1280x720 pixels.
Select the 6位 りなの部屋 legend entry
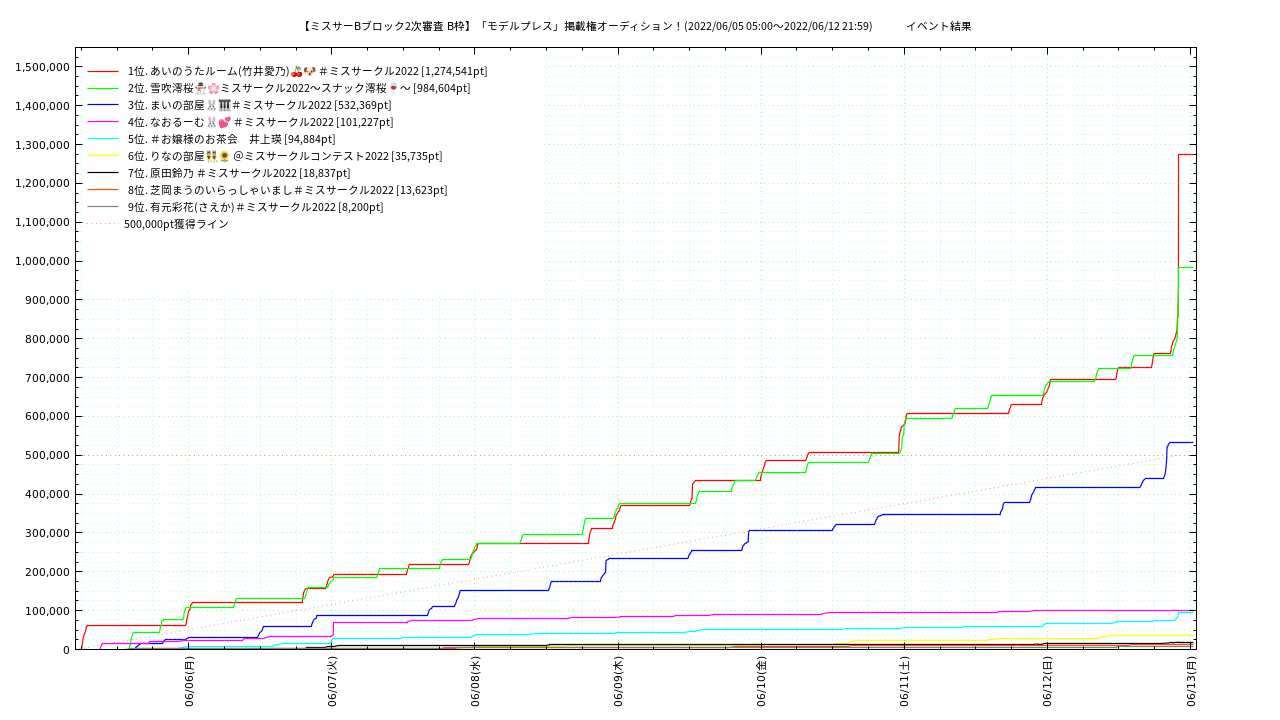point(285,156)
